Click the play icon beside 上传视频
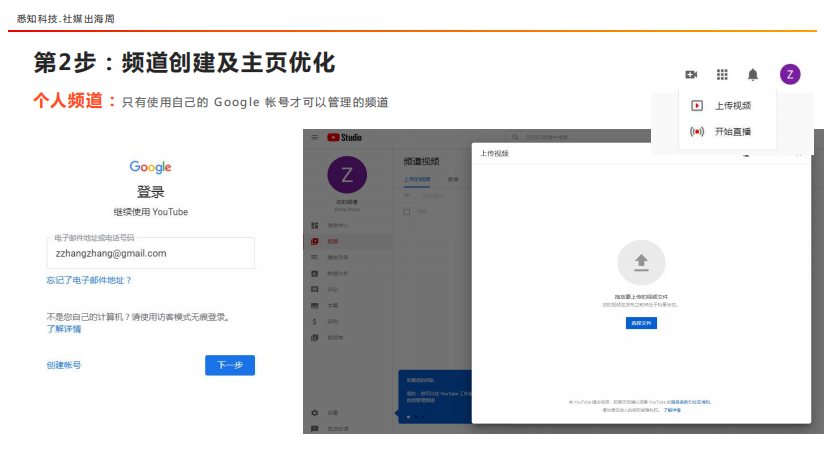 tap(697, 105)
